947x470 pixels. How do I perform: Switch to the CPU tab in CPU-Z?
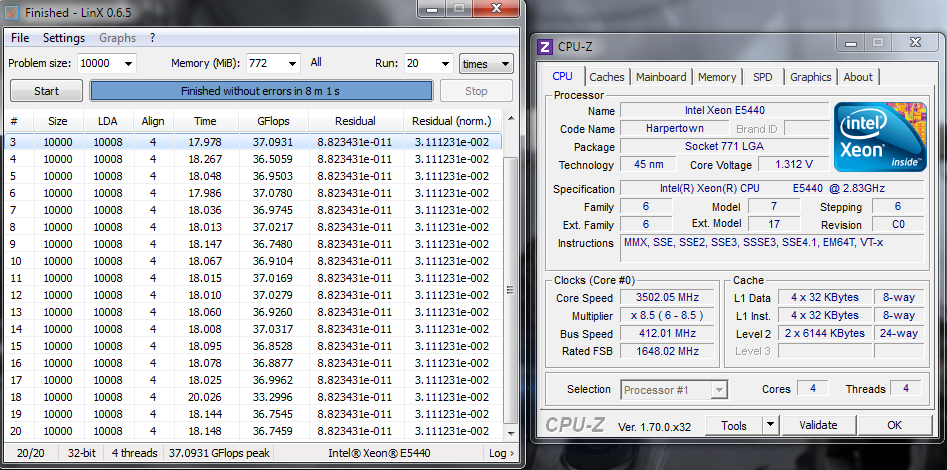pos(562,76)
